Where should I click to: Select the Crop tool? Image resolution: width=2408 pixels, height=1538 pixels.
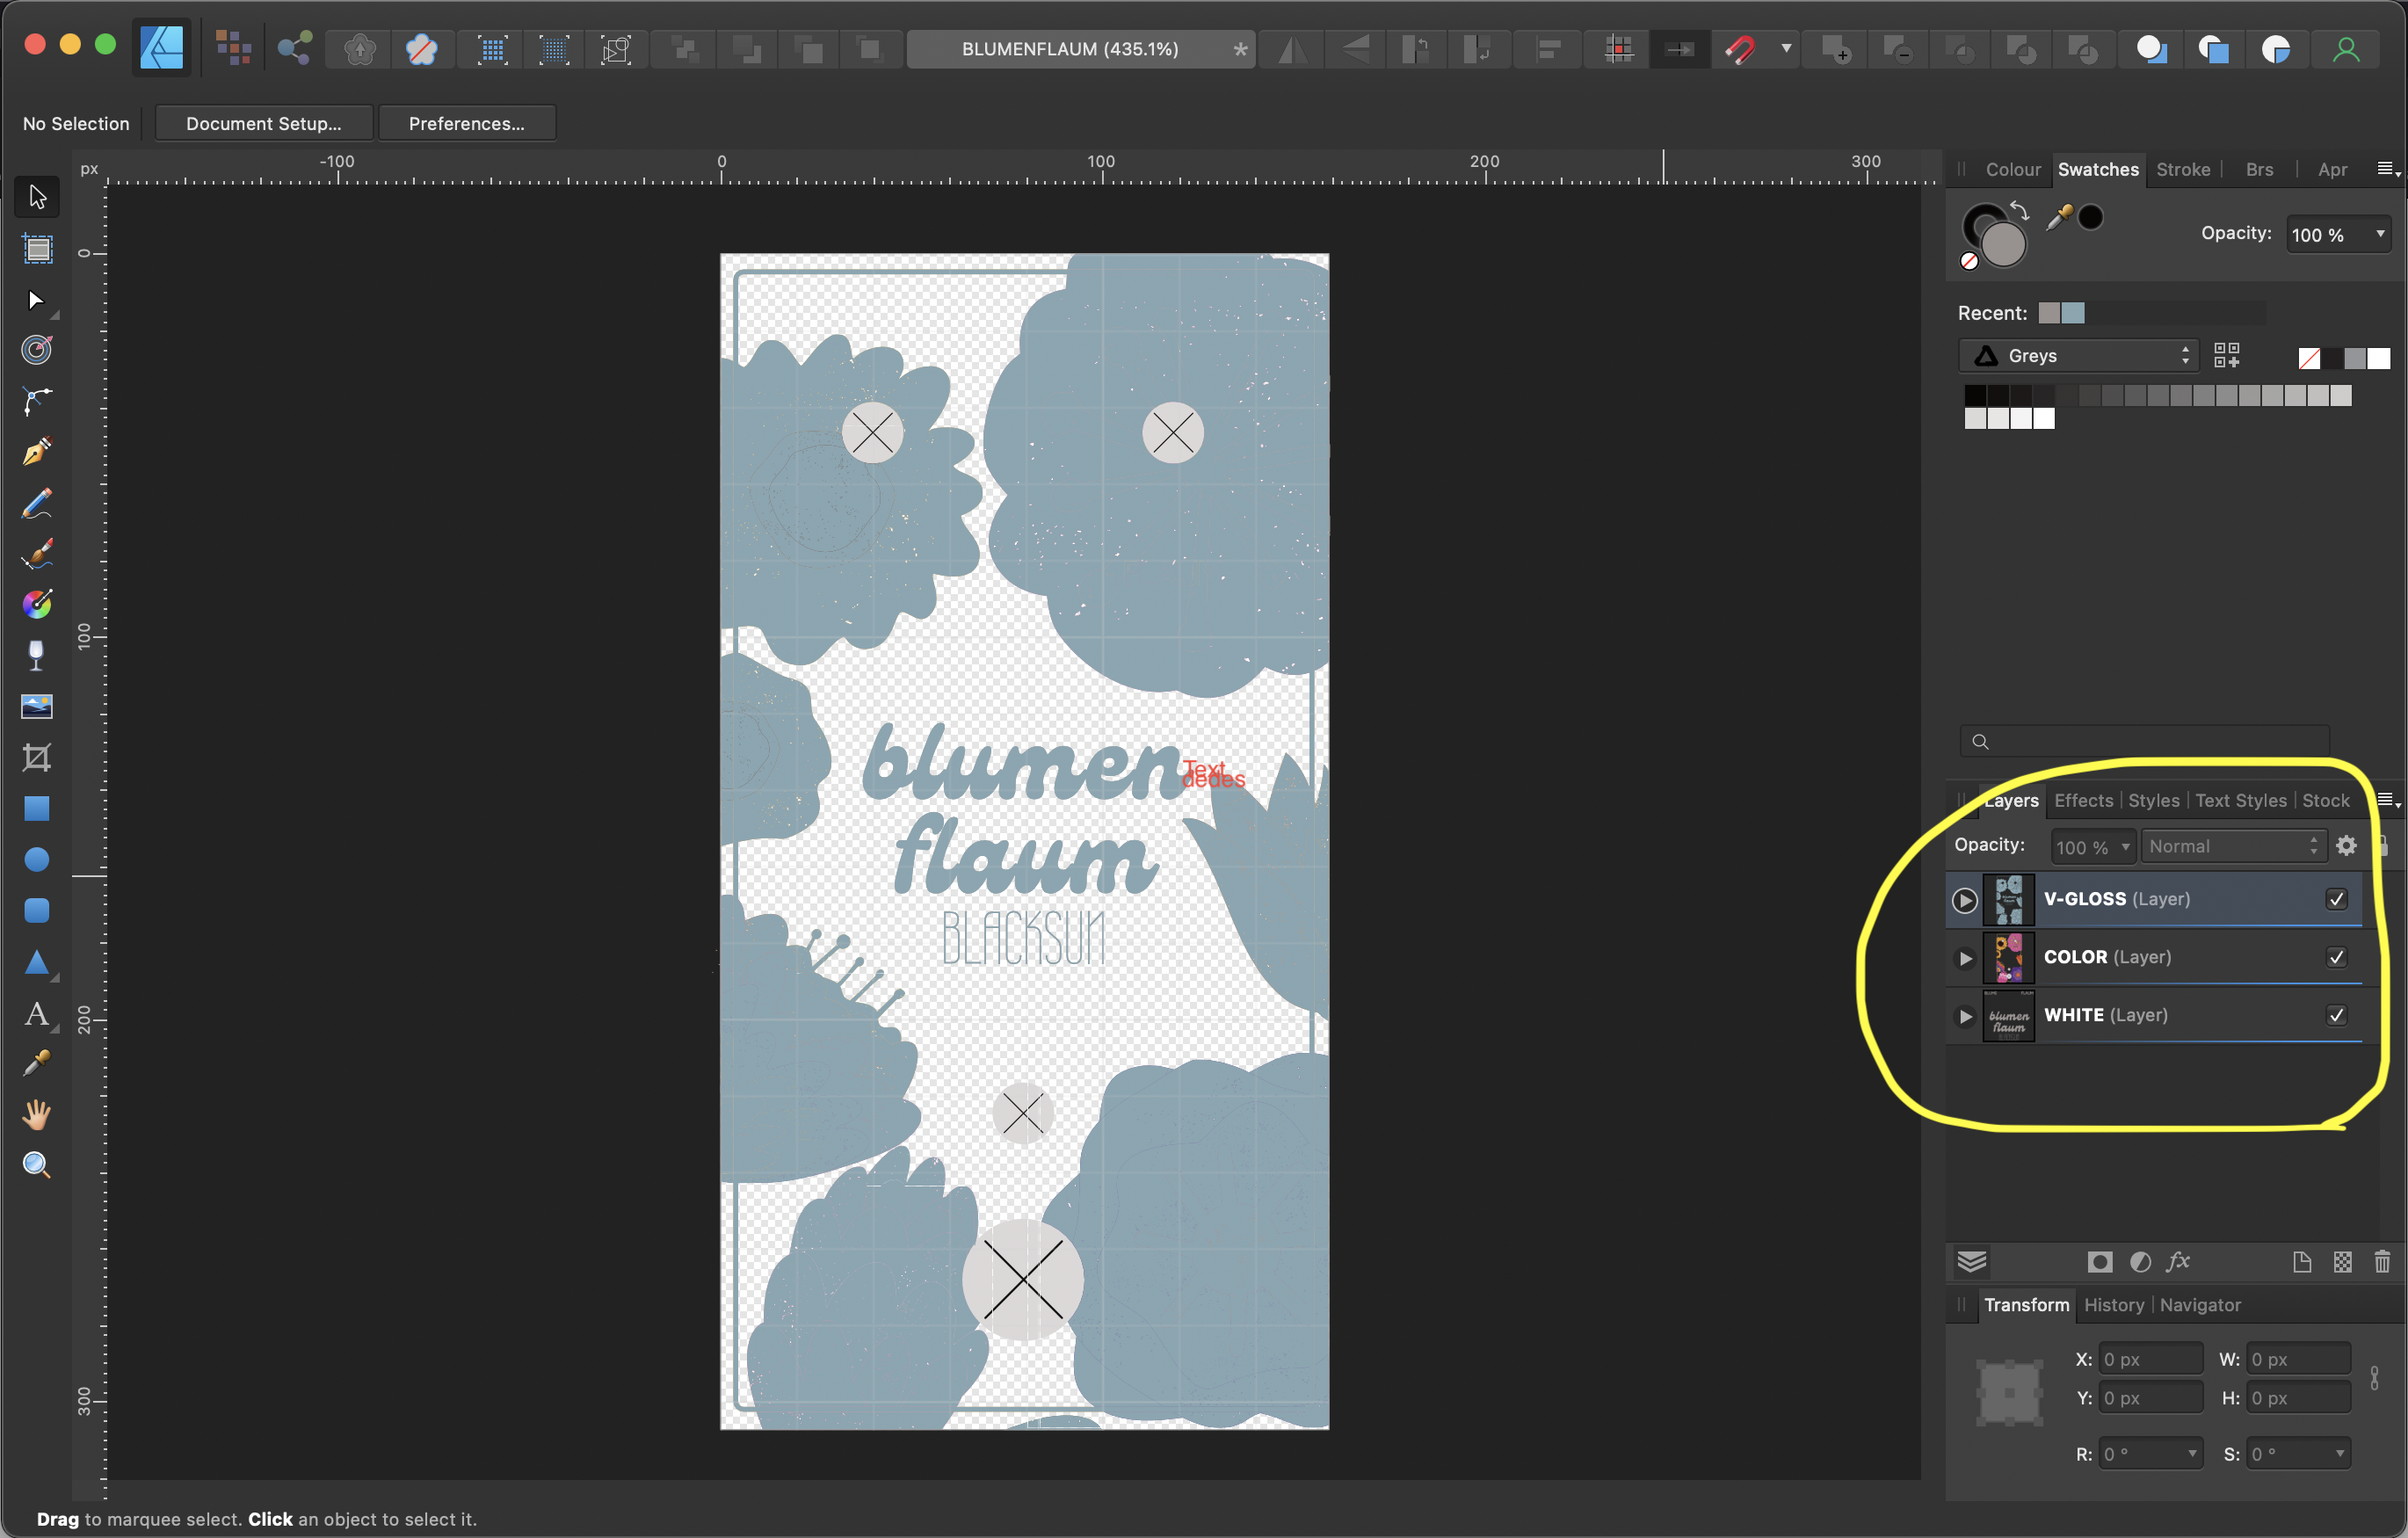37,757
